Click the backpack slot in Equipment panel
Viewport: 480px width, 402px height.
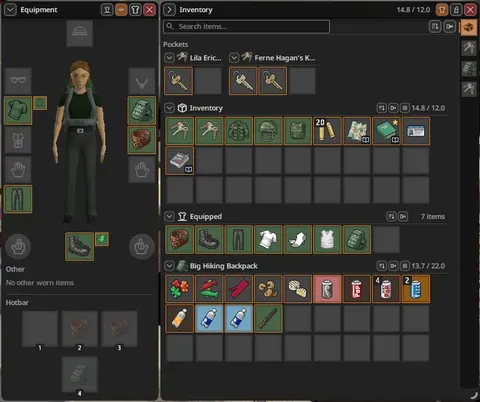click(142, 110)
